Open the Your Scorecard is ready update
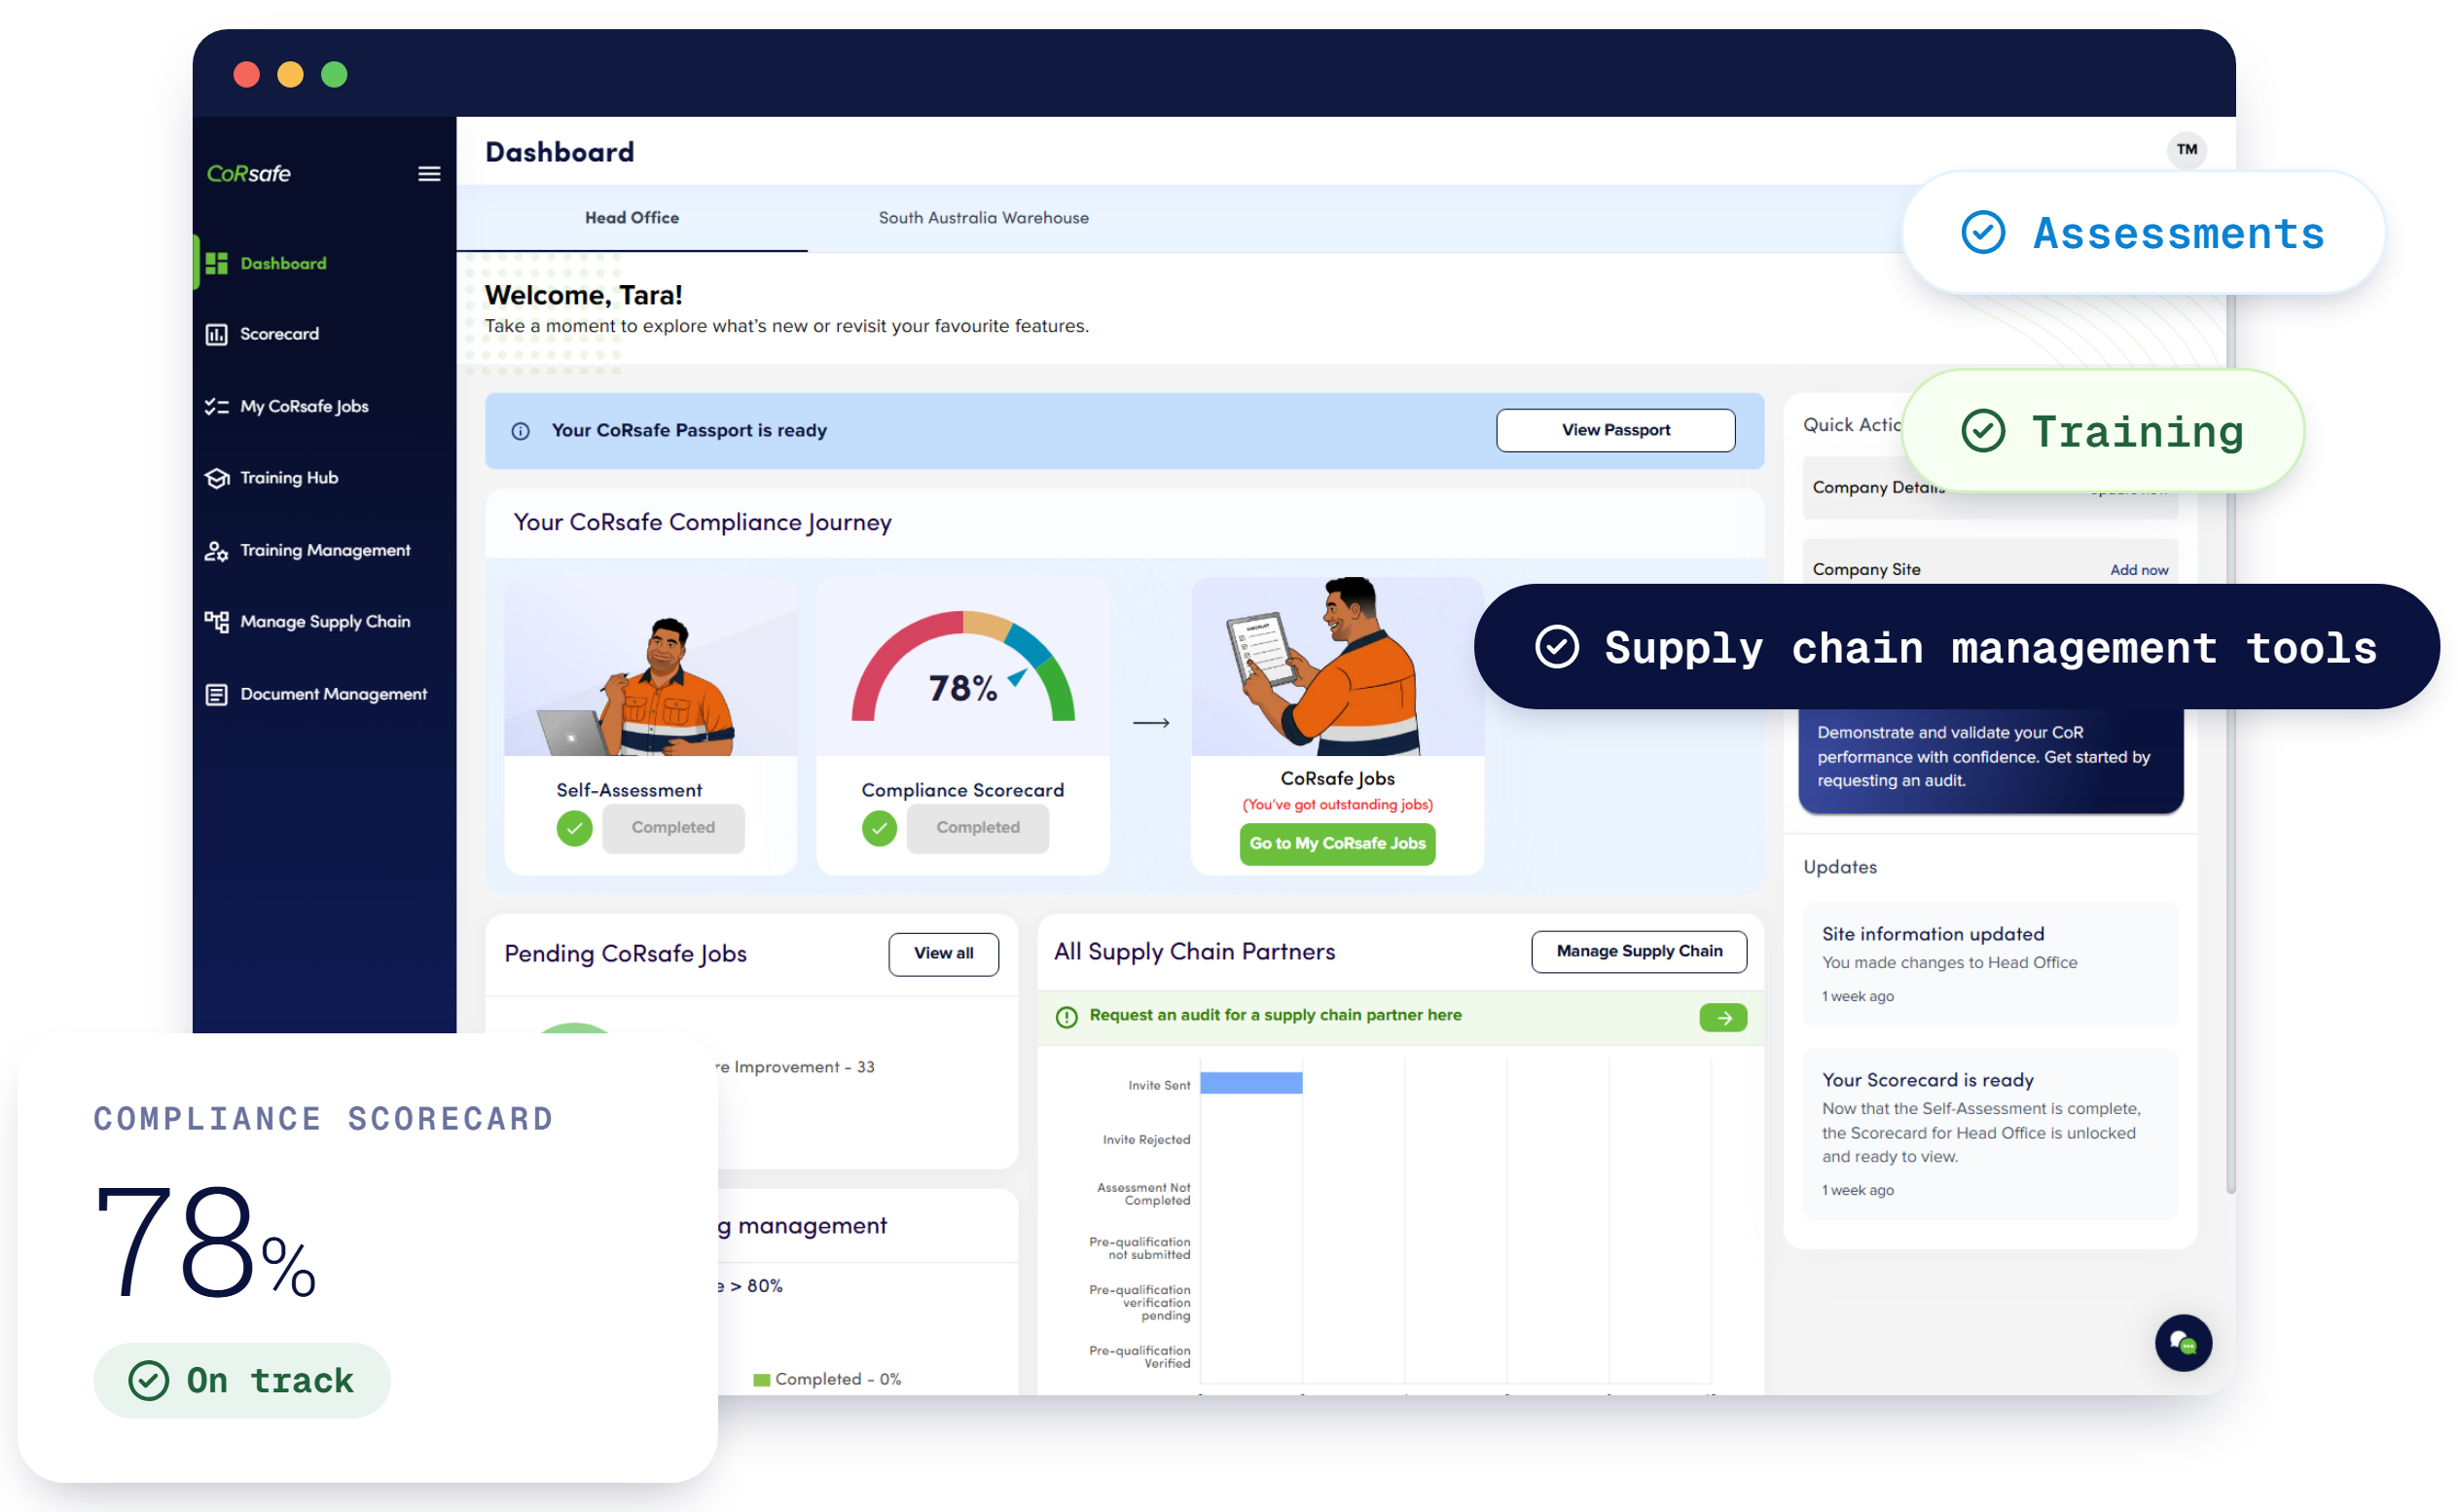Image resolution: width=2458 pixels, height=1512 pixels. (x=1988, y=1134)
